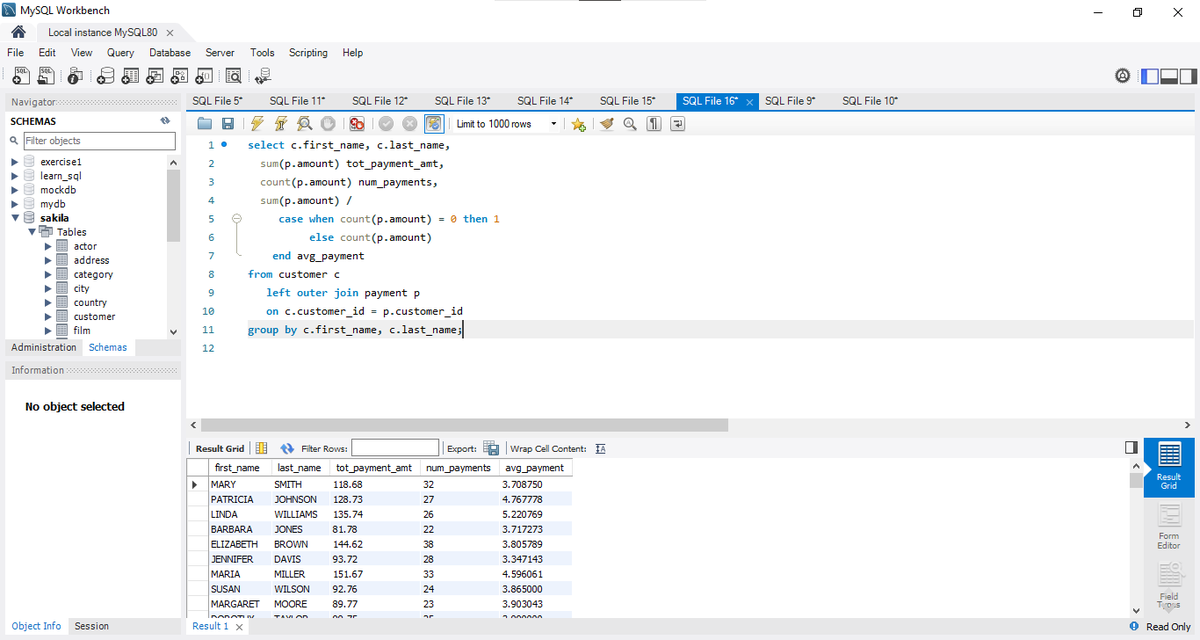Open the Workbench home screen icon
Screen dimensions: 1200x640
[x=17, y=32]
